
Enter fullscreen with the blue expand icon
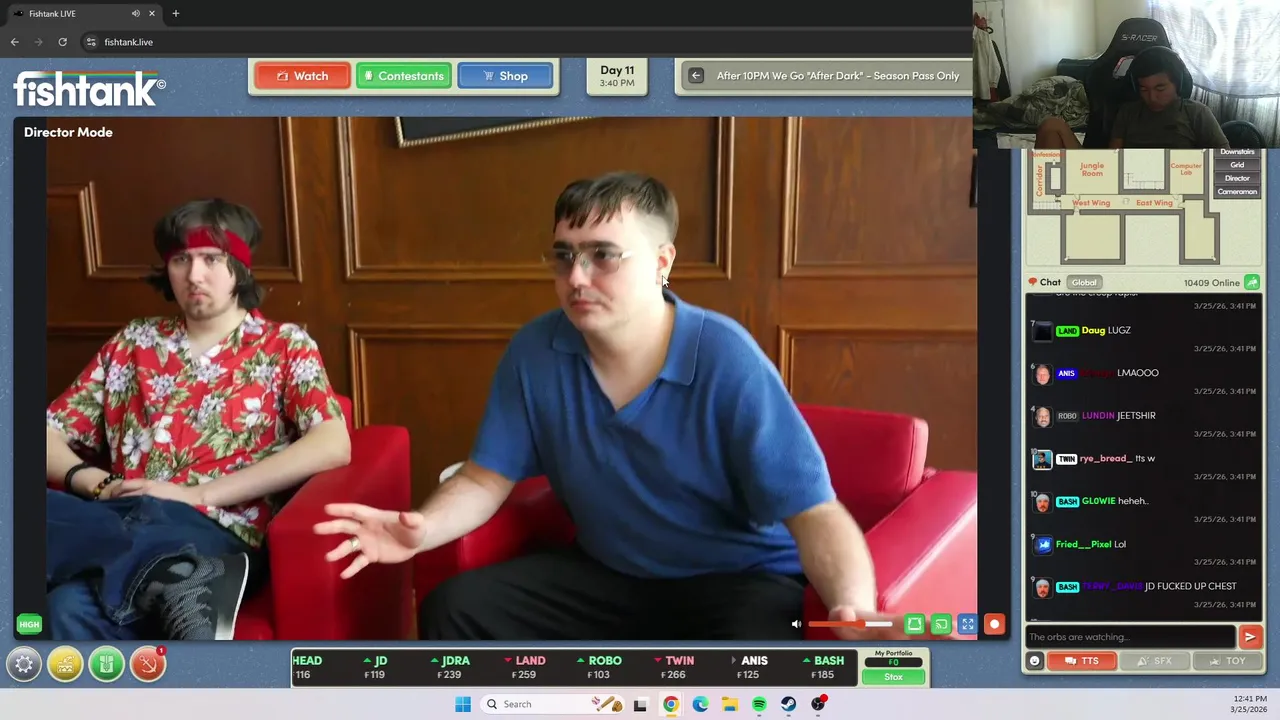click(x=968, y=624)
